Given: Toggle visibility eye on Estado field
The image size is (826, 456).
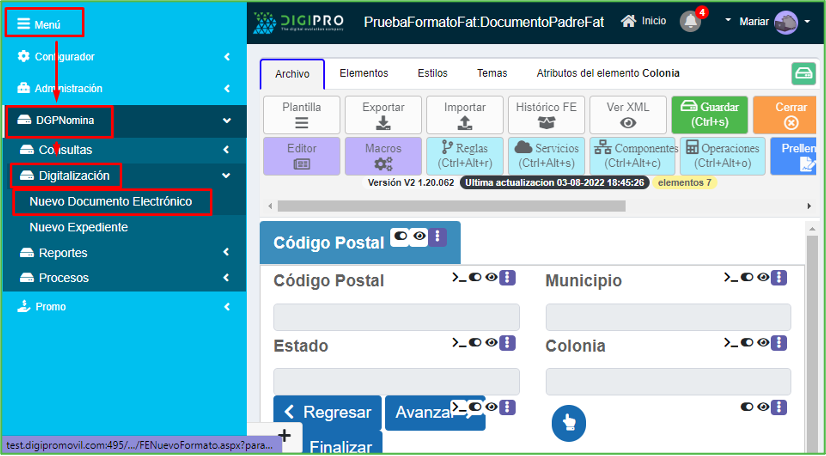Looking at the screenshot, I should pyautogui.click(x=491, y=342).
